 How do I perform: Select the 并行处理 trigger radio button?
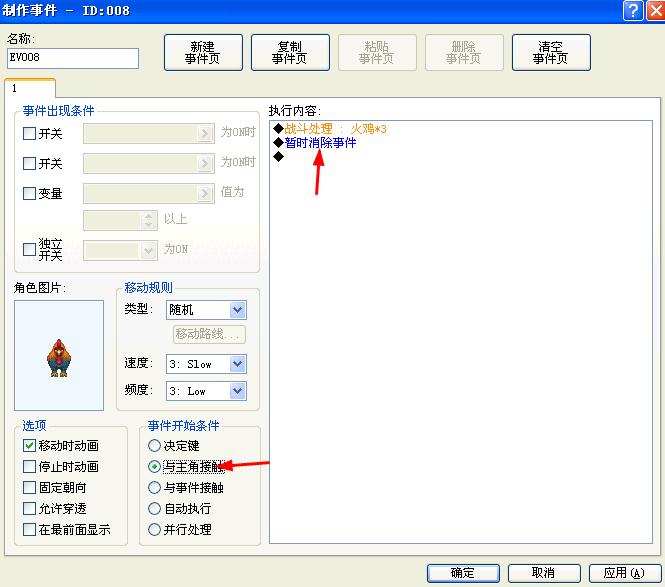click(154, 529)
